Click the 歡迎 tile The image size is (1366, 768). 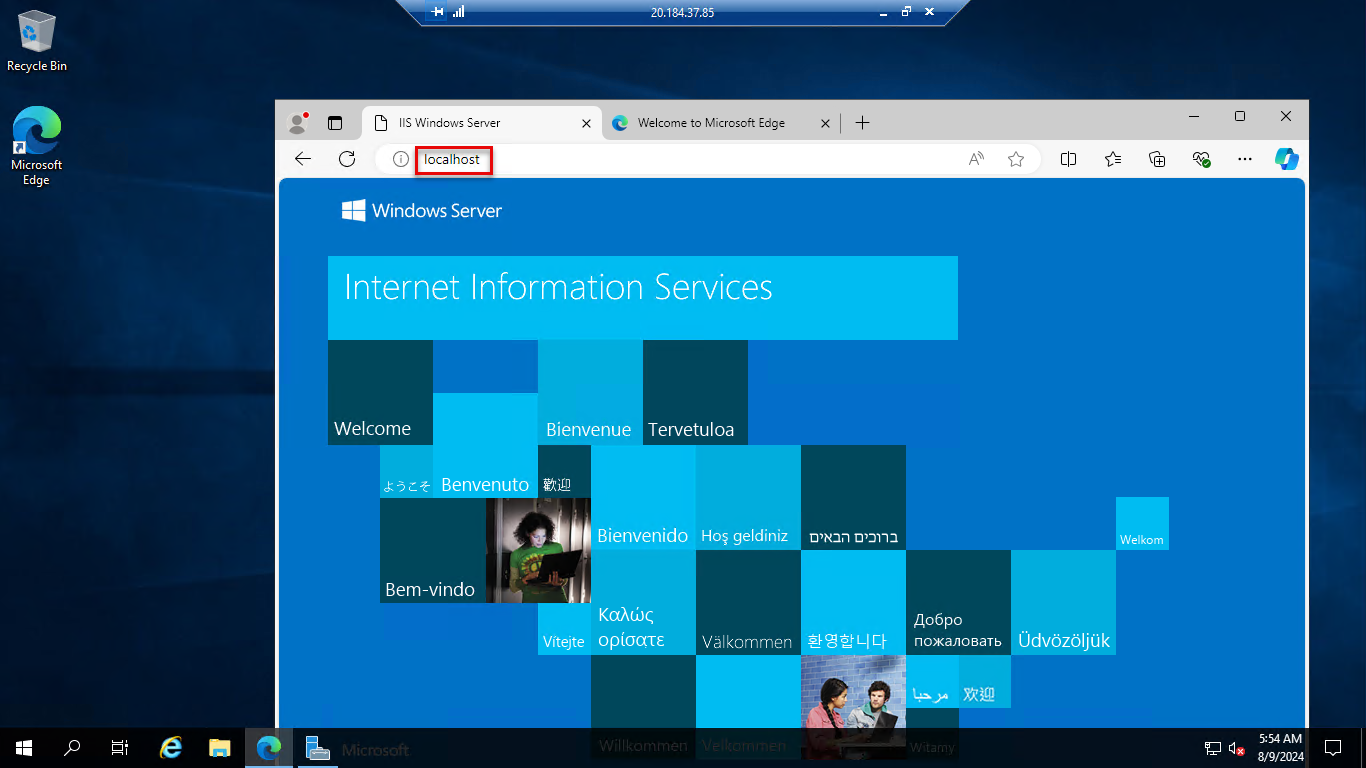point(564,471)
